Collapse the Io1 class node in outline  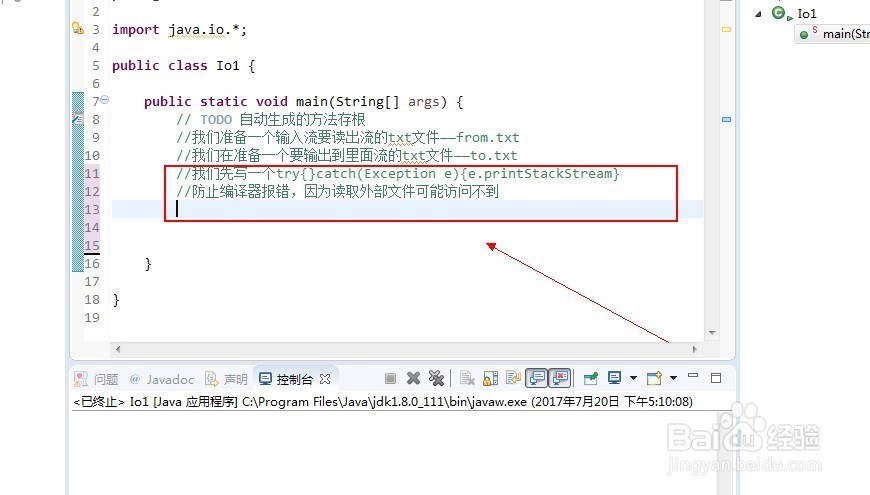[758, 14]
